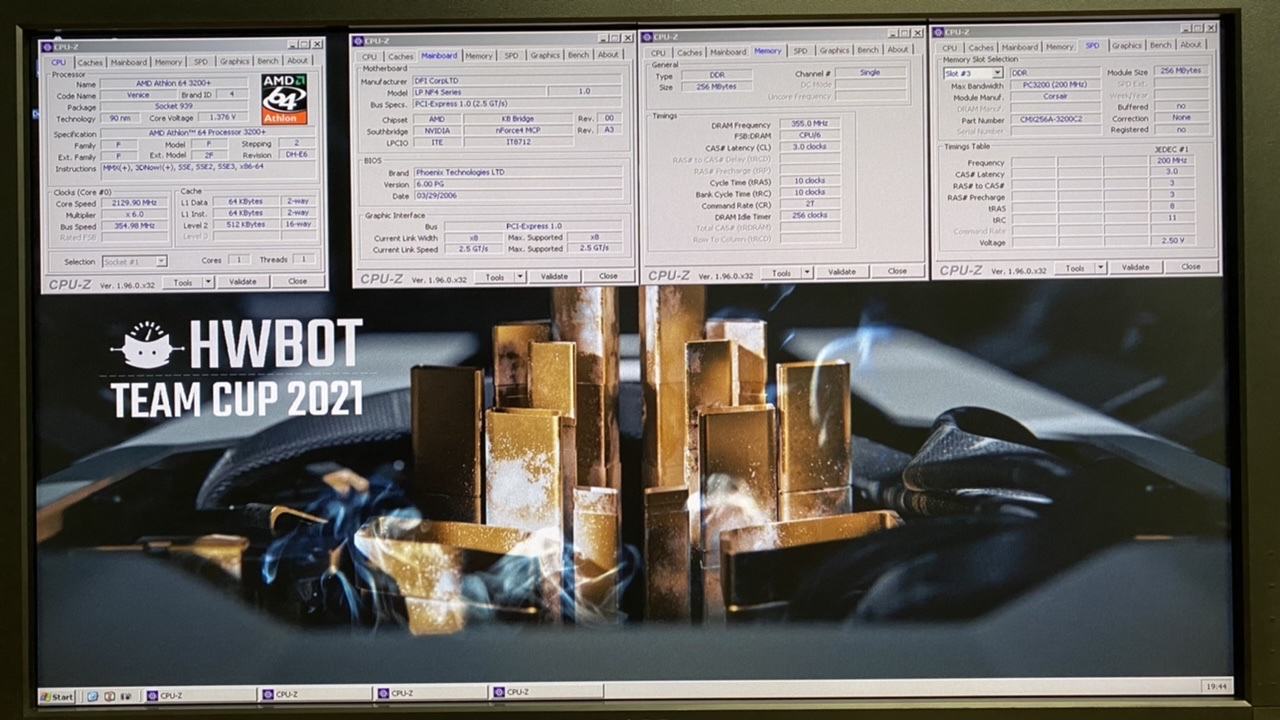This screenshot has height=720, width=1280.
Task: Click the Package field Socket 939
Action: pyautogui.click(x=172, y=107)
